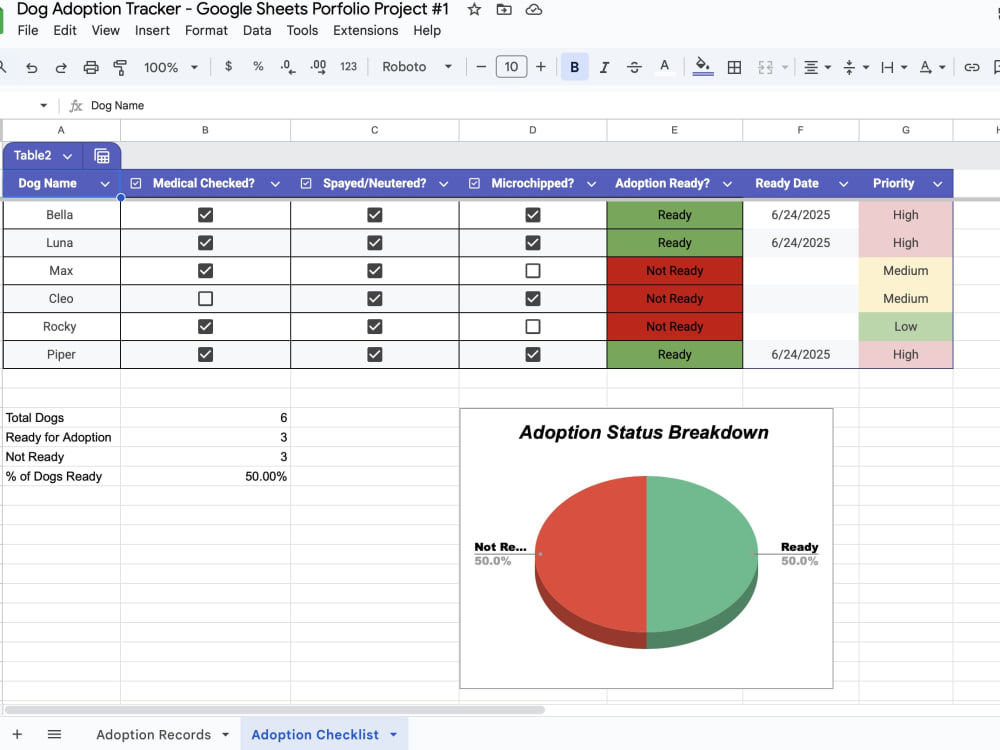The height and width of the screenshot is (750, 1000).
Task: Open the fill color picker
Action: (702, 67)
